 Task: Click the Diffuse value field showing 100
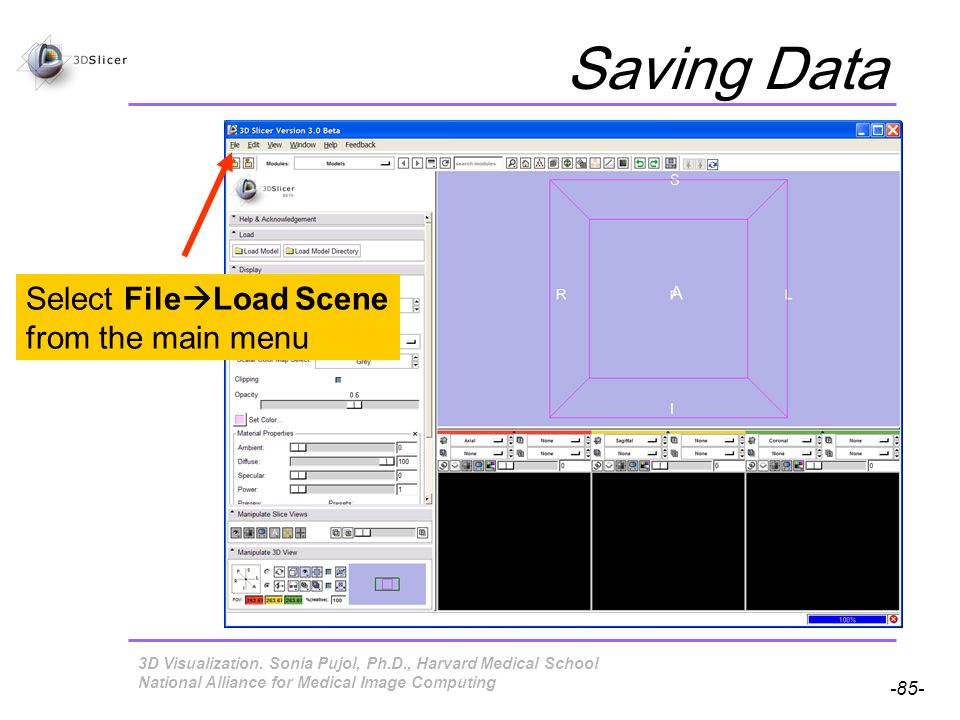pos(407,462)
